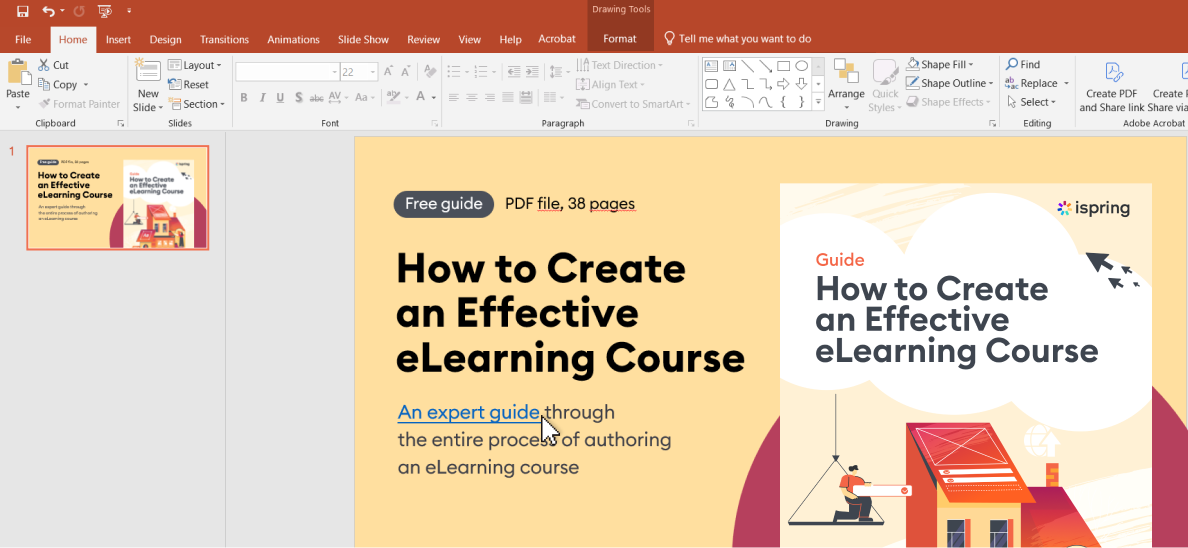Select slide 1 thumbnail in the panel

pos(117,197)
